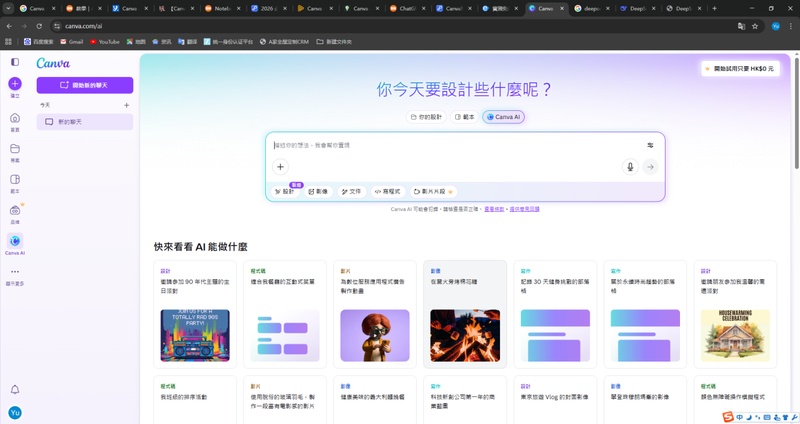Open a new browser tab
This screenshot has width=800, height=424.
click(x=714, y=8)
